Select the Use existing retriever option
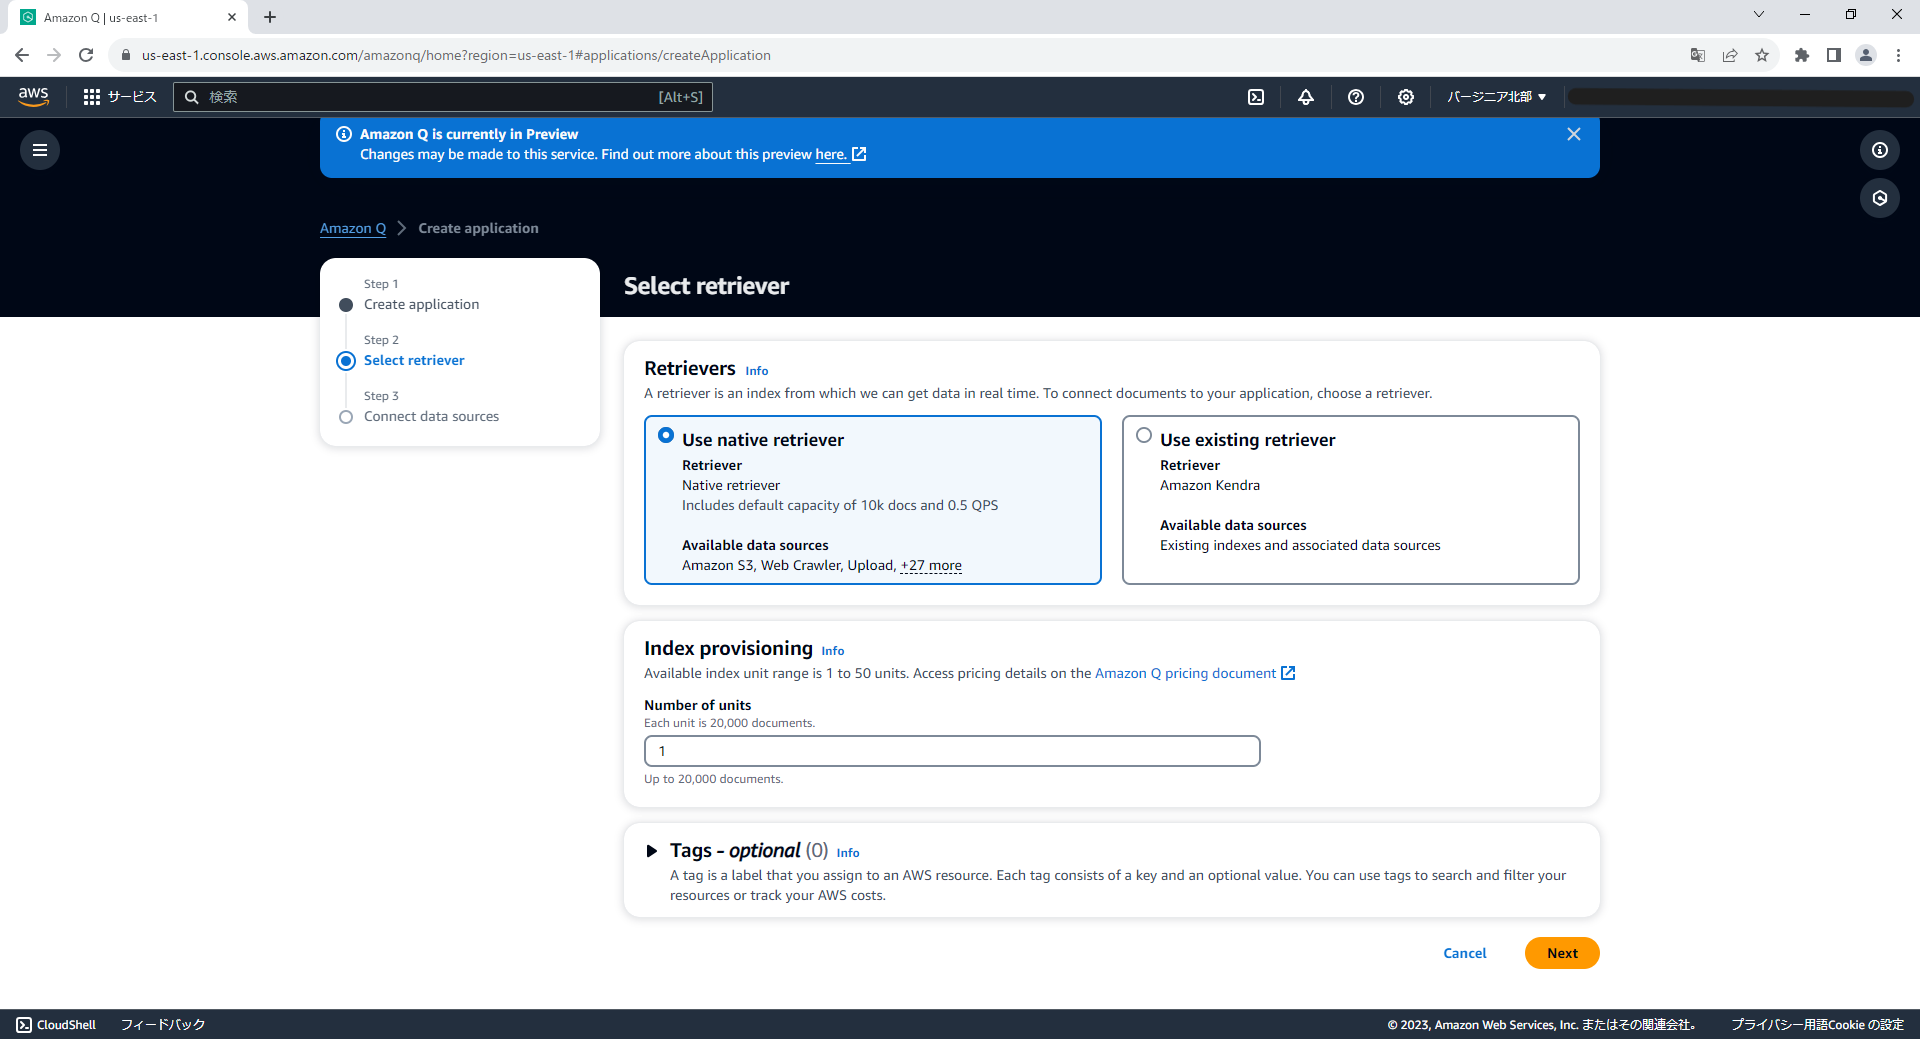 1143,434
